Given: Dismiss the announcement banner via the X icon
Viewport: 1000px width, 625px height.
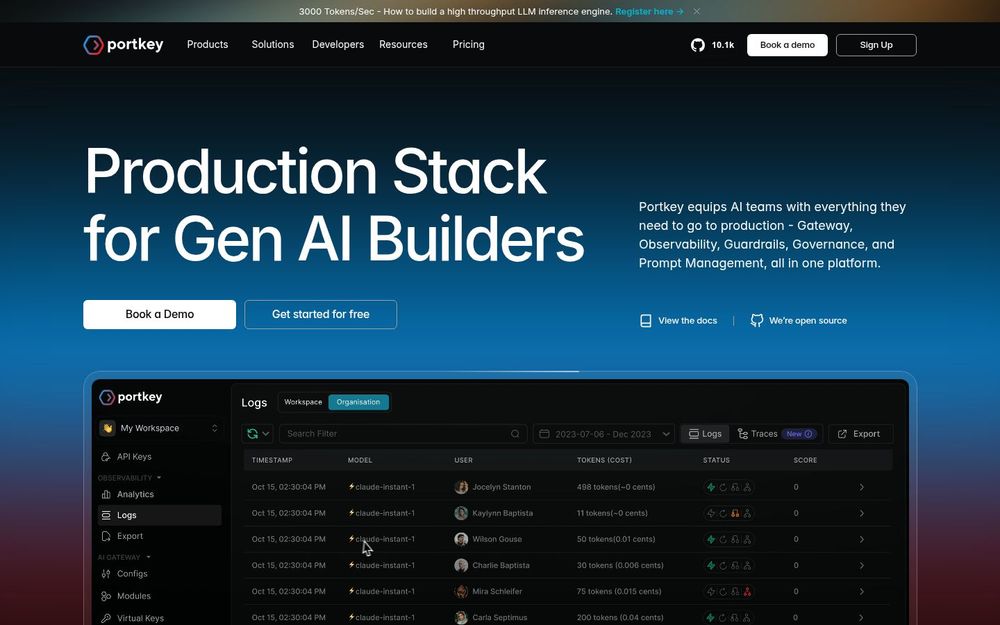Looking at the screenshot, I should click(x=696, y=11).
